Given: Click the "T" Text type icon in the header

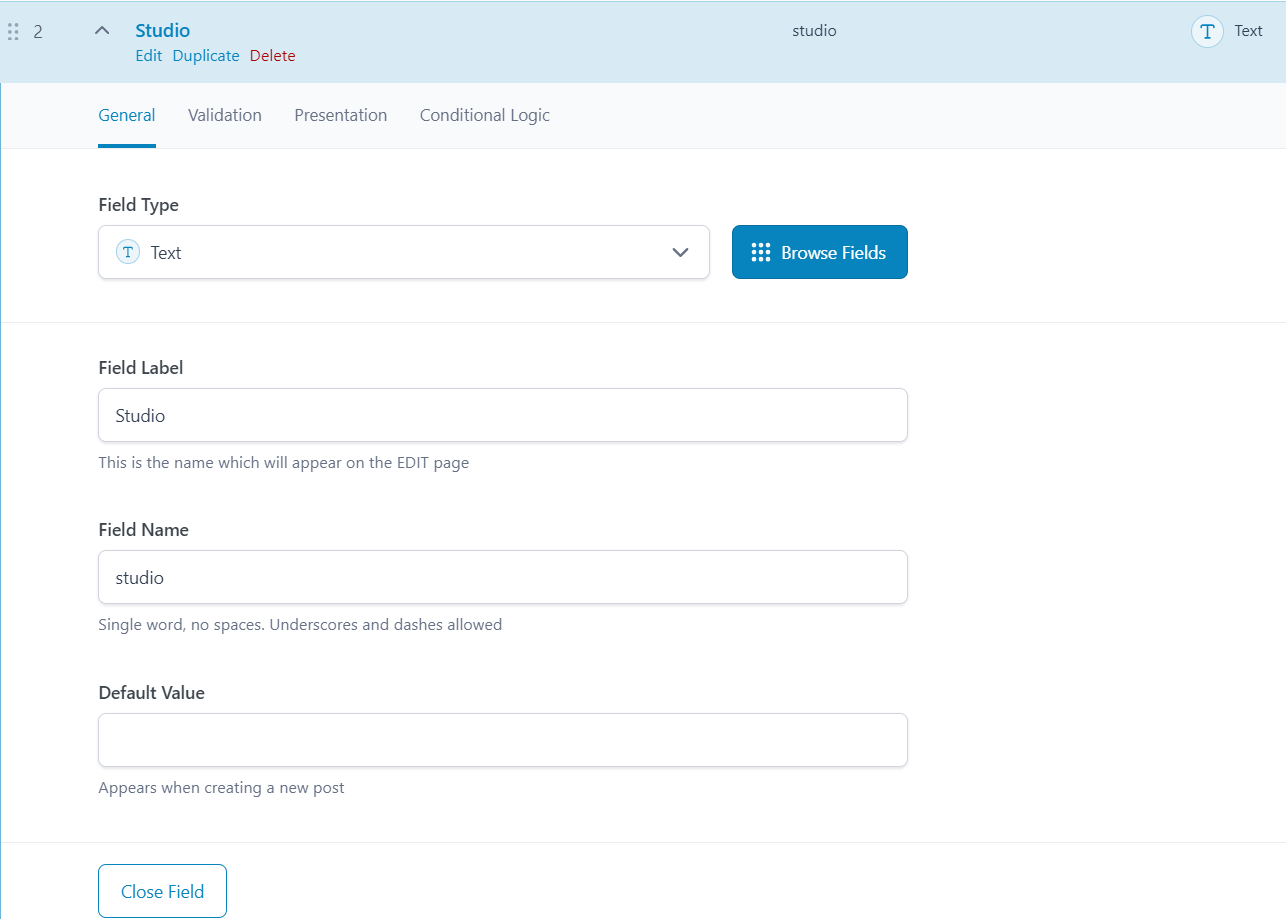Looking at the screenshot, I should pos(1207,31).
